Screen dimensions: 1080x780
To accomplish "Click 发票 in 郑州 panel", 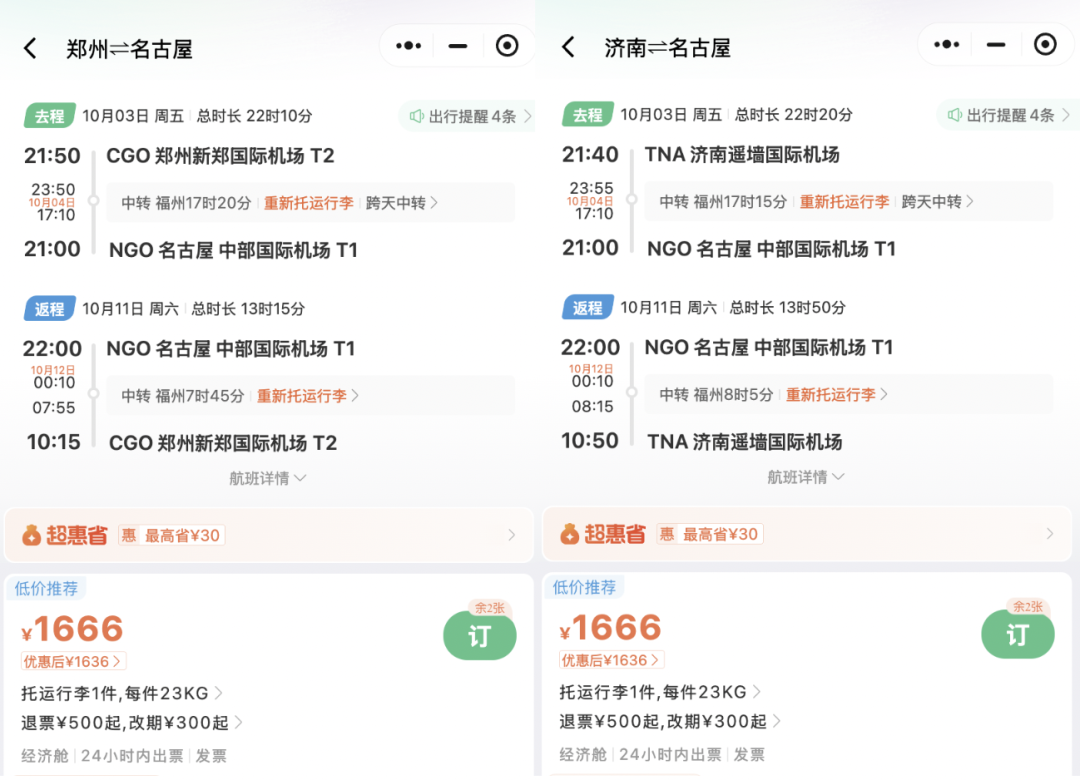I will pos(211,756).
